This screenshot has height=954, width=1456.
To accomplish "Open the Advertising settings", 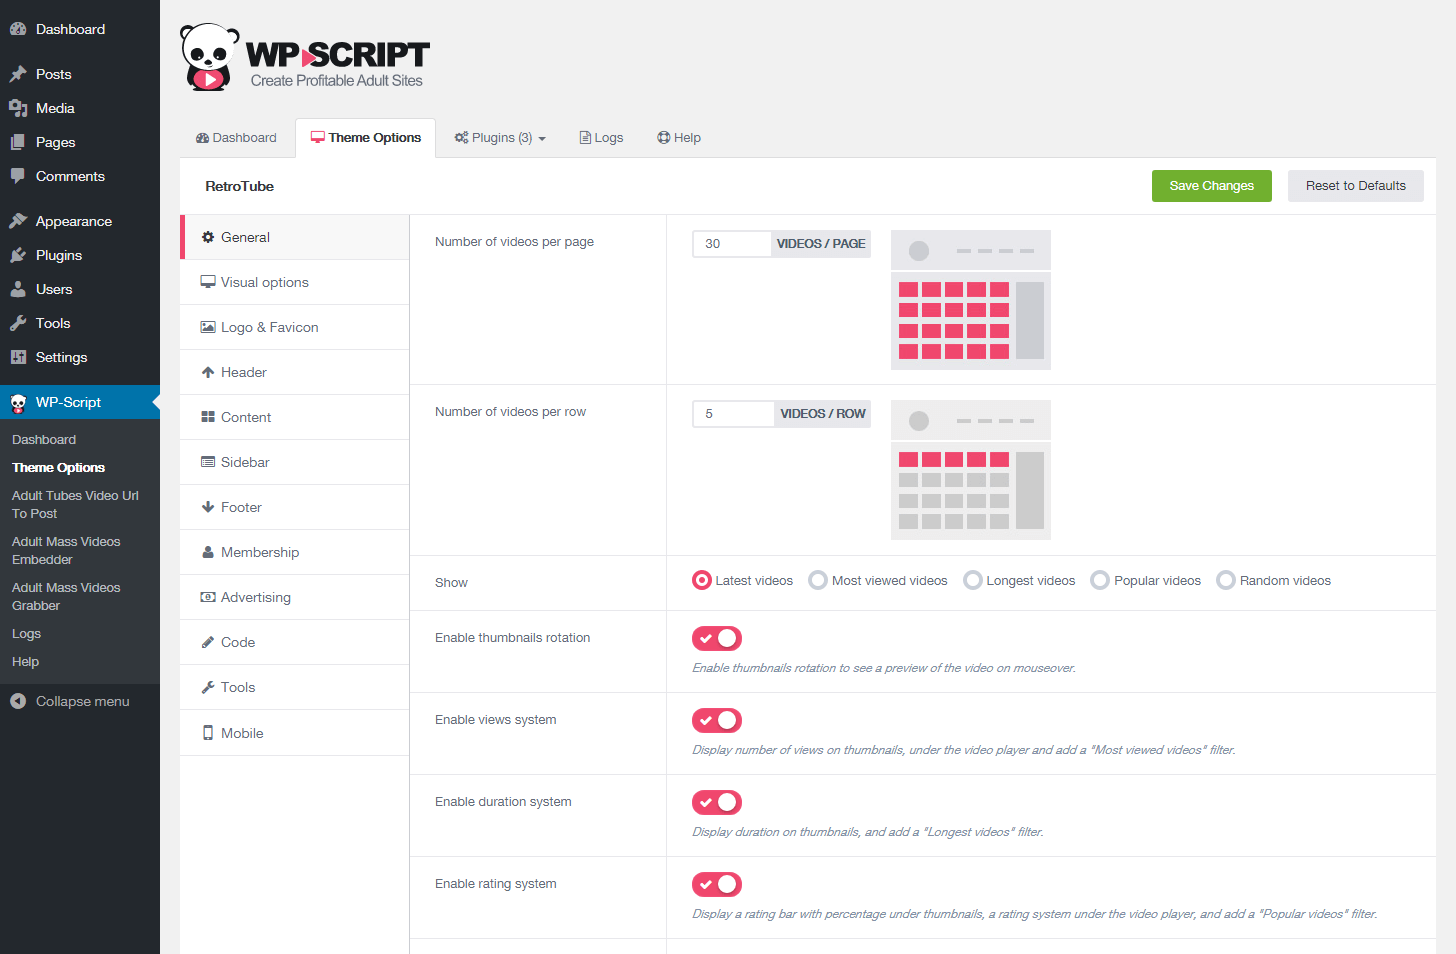I will tap(253, 597).
